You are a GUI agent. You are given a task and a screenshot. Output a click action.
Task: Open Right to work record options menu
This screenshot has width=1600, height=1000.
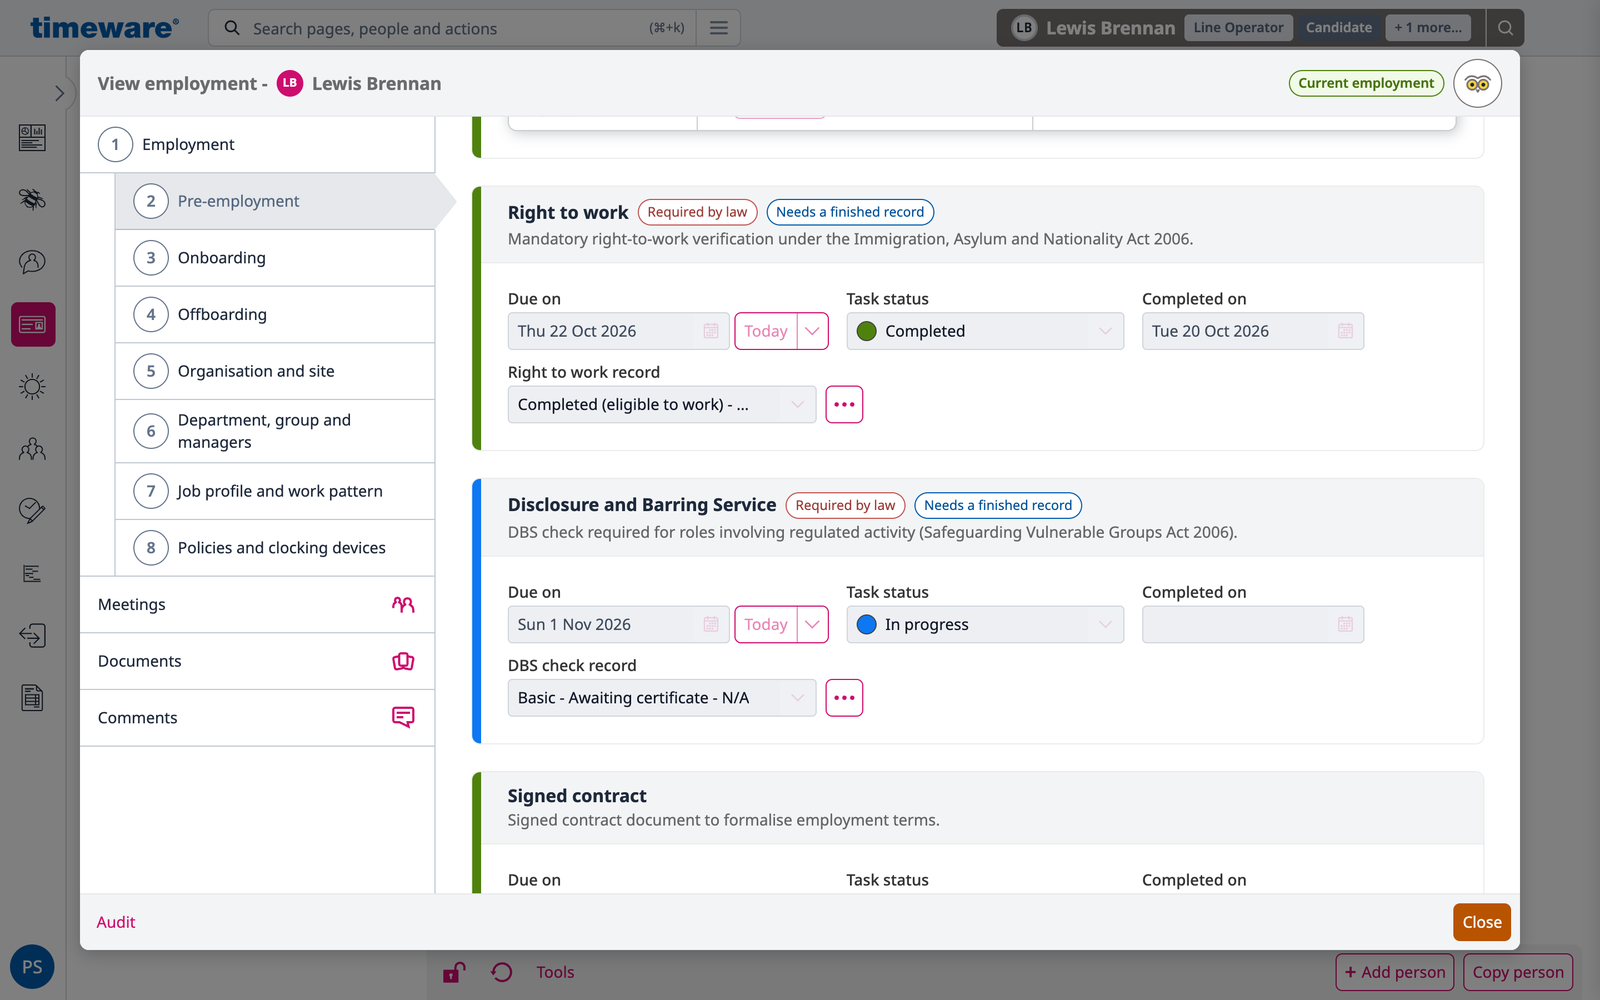844,404
